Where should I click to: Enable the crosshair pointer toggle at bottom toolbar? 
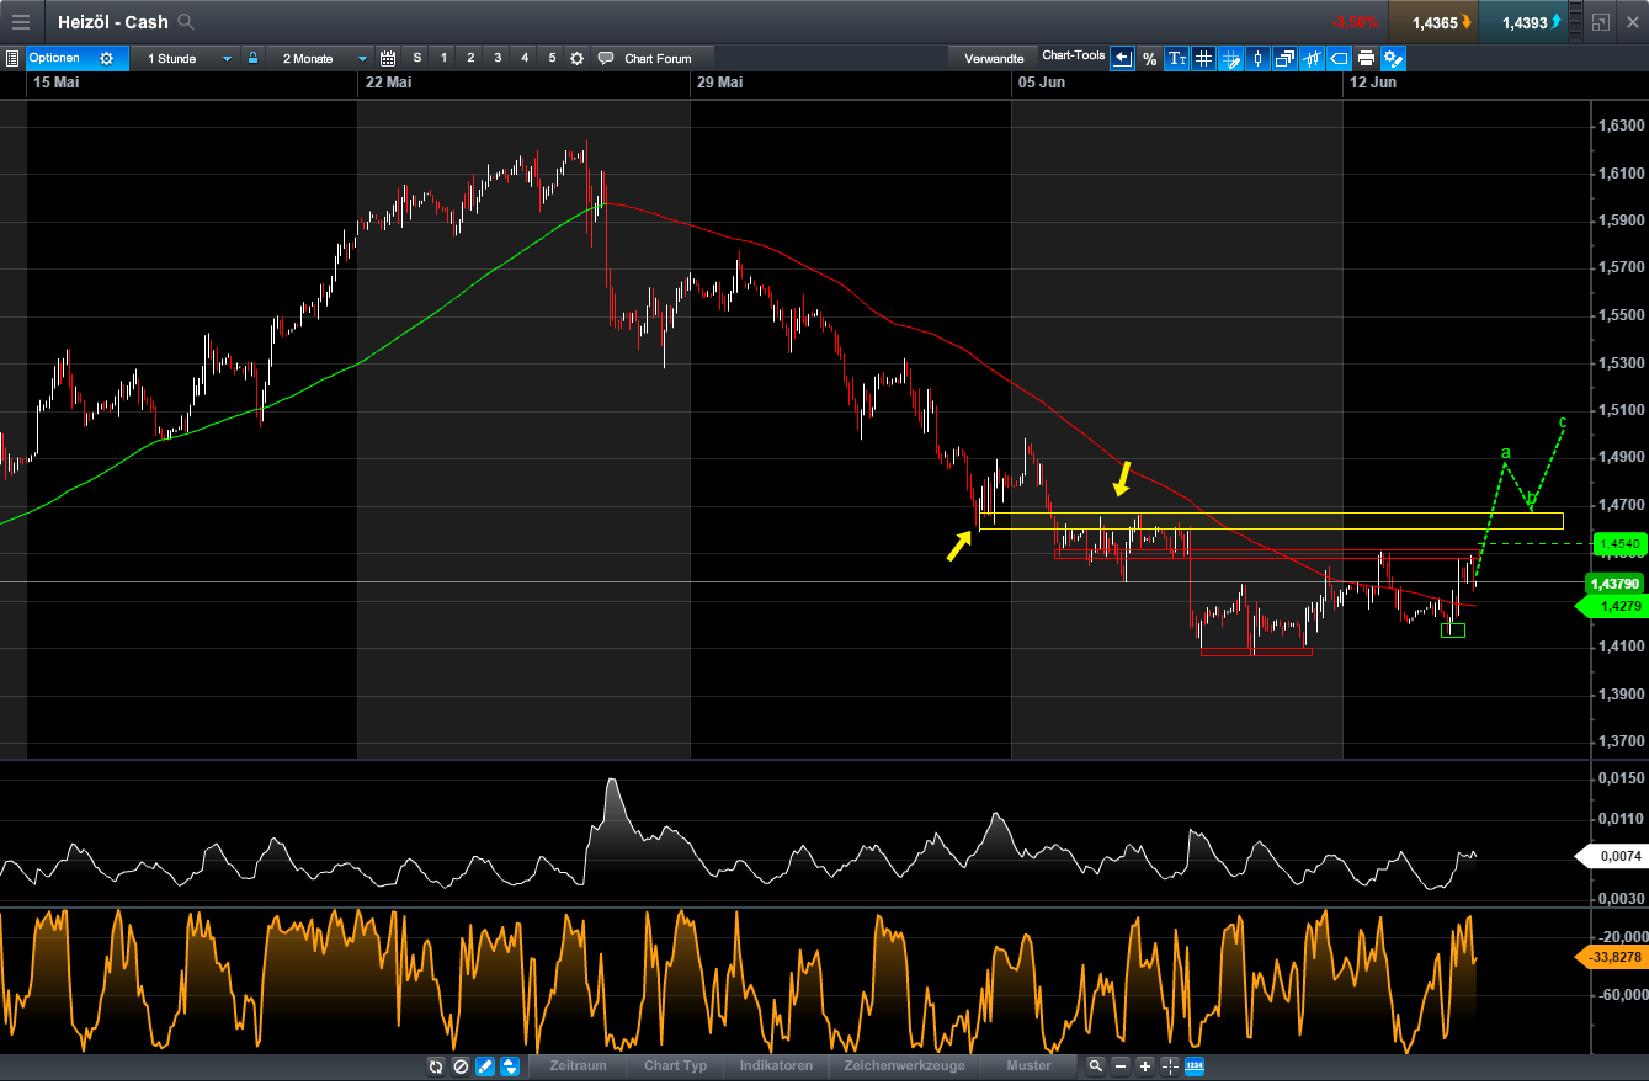(1167, 1067)
